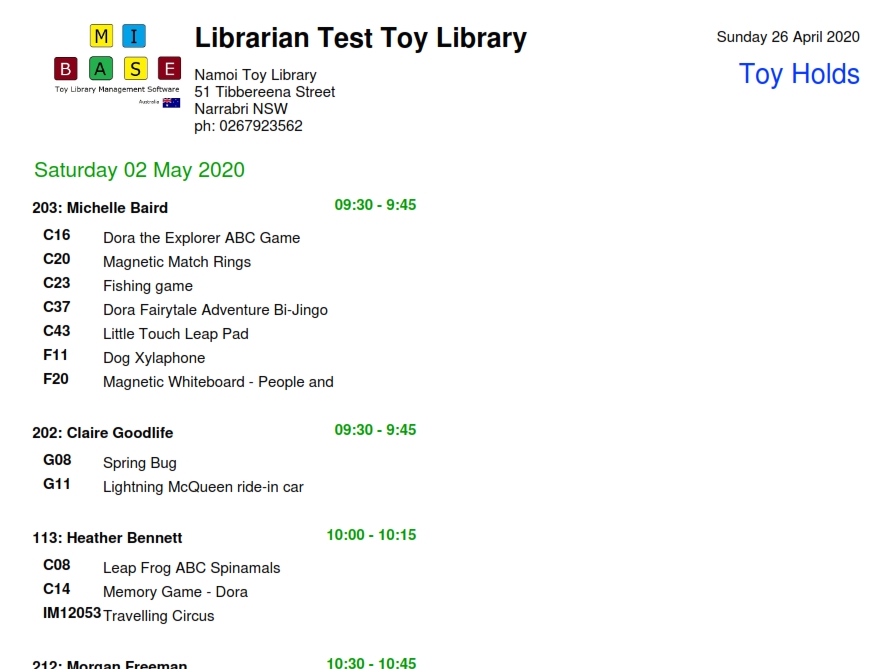
Task: Click toy code C16
Action: [x=57, y=235]
